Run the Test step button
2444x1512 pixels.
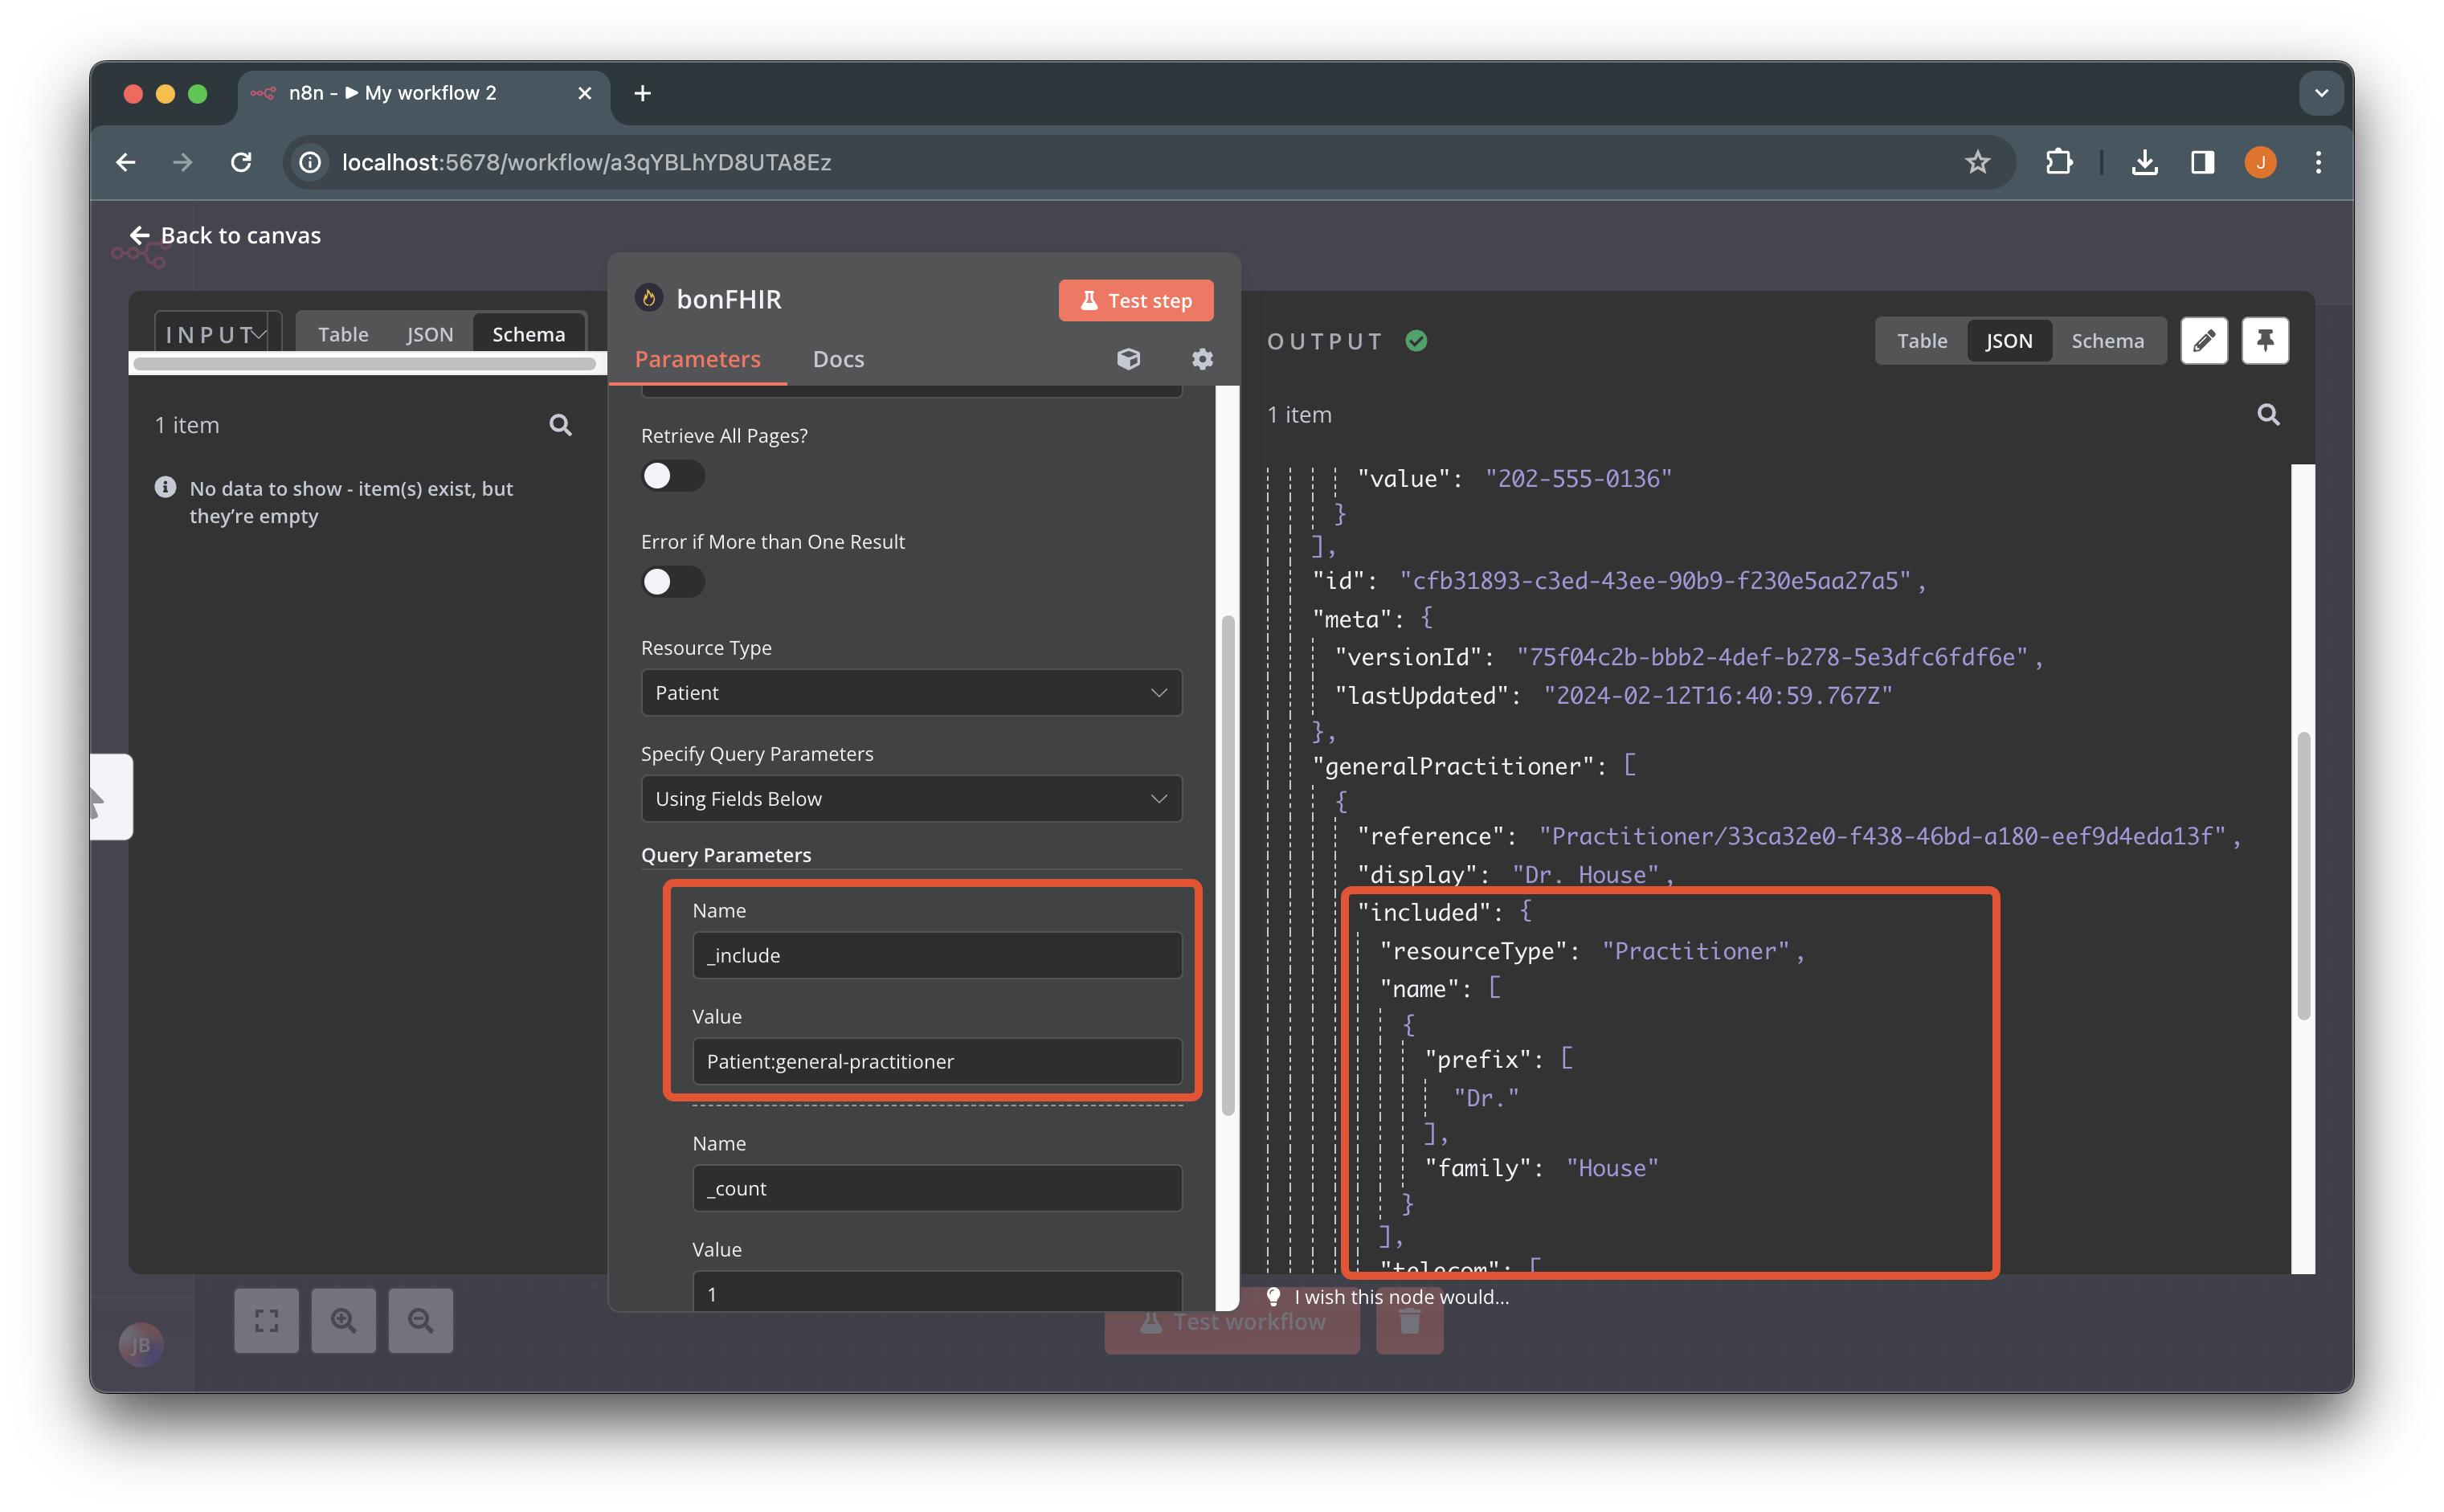tap(1135, 301)
